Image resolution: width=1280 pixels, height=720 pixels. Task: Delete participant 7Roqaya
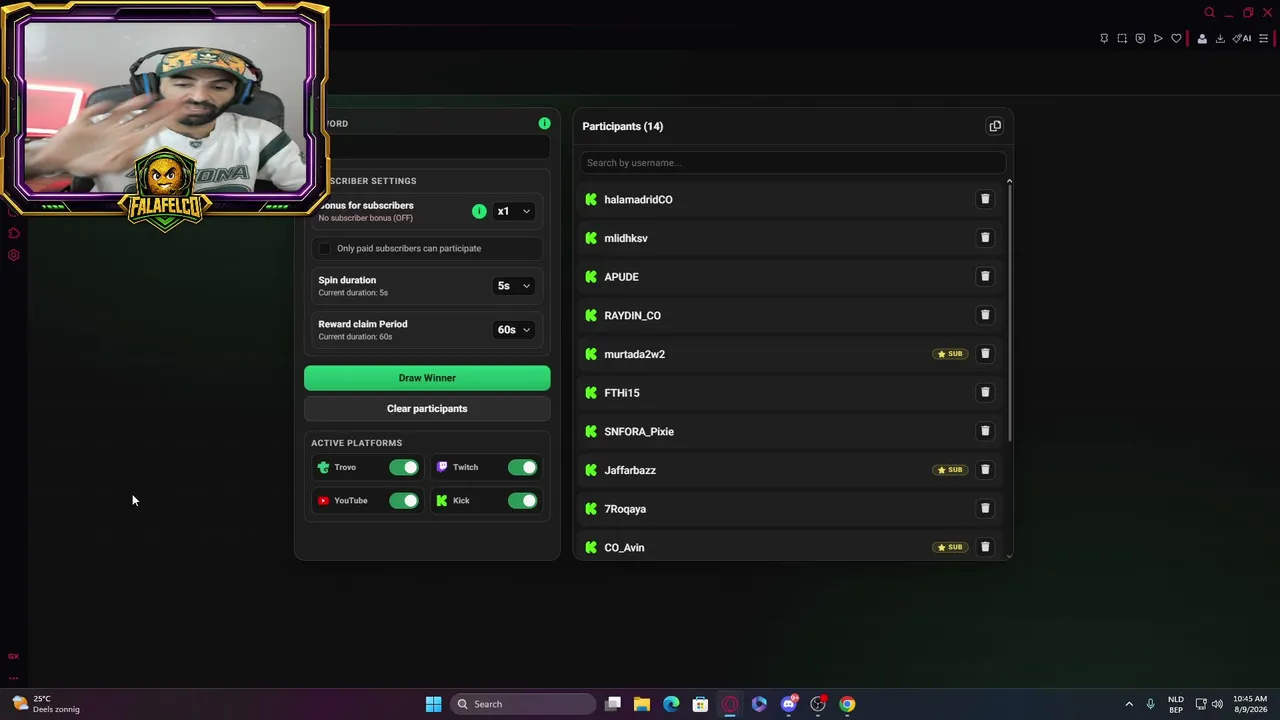pos(985,508)
